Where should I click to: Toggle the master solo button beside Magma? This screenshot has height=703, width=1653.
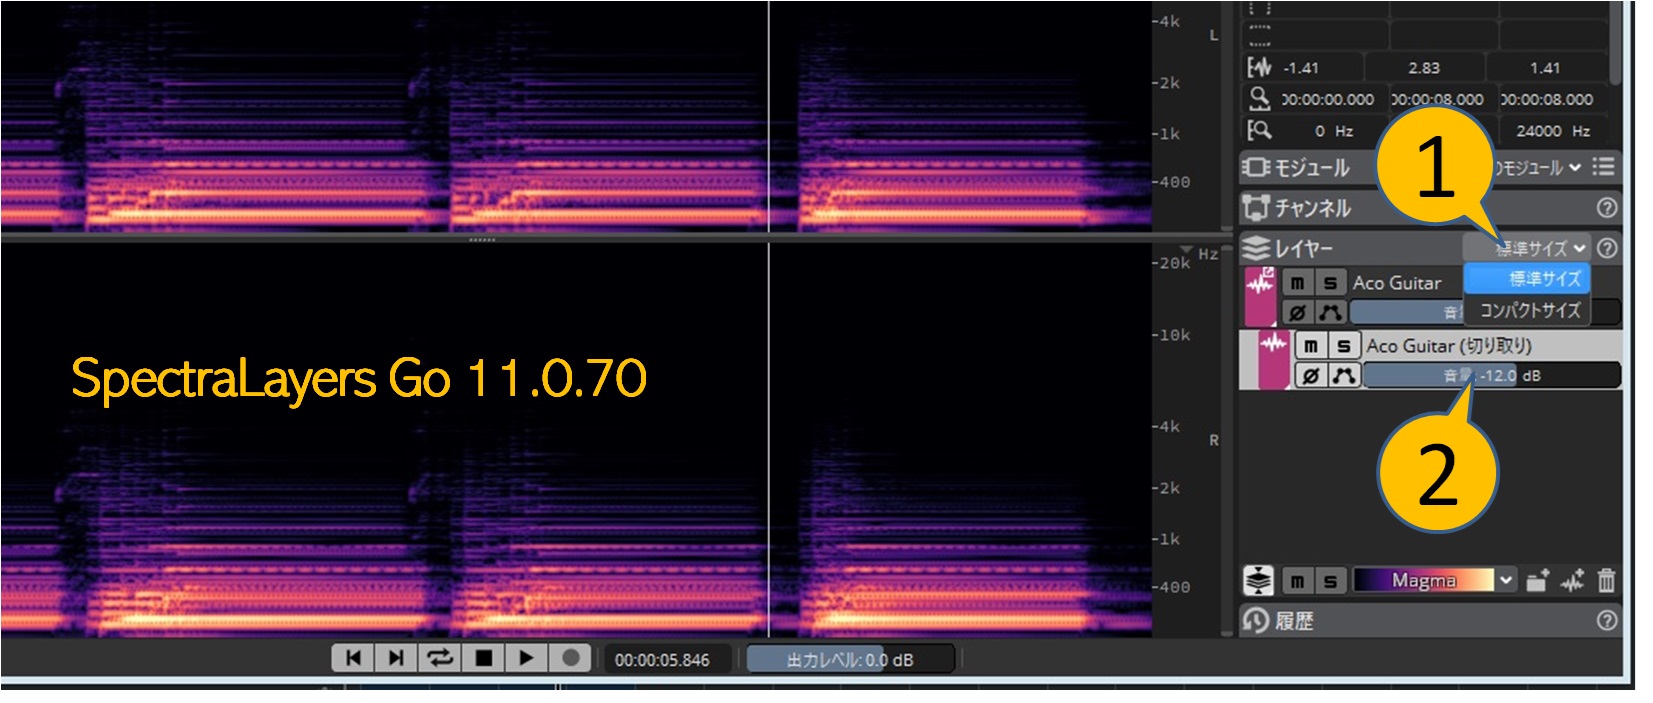tap(1329, 581)
